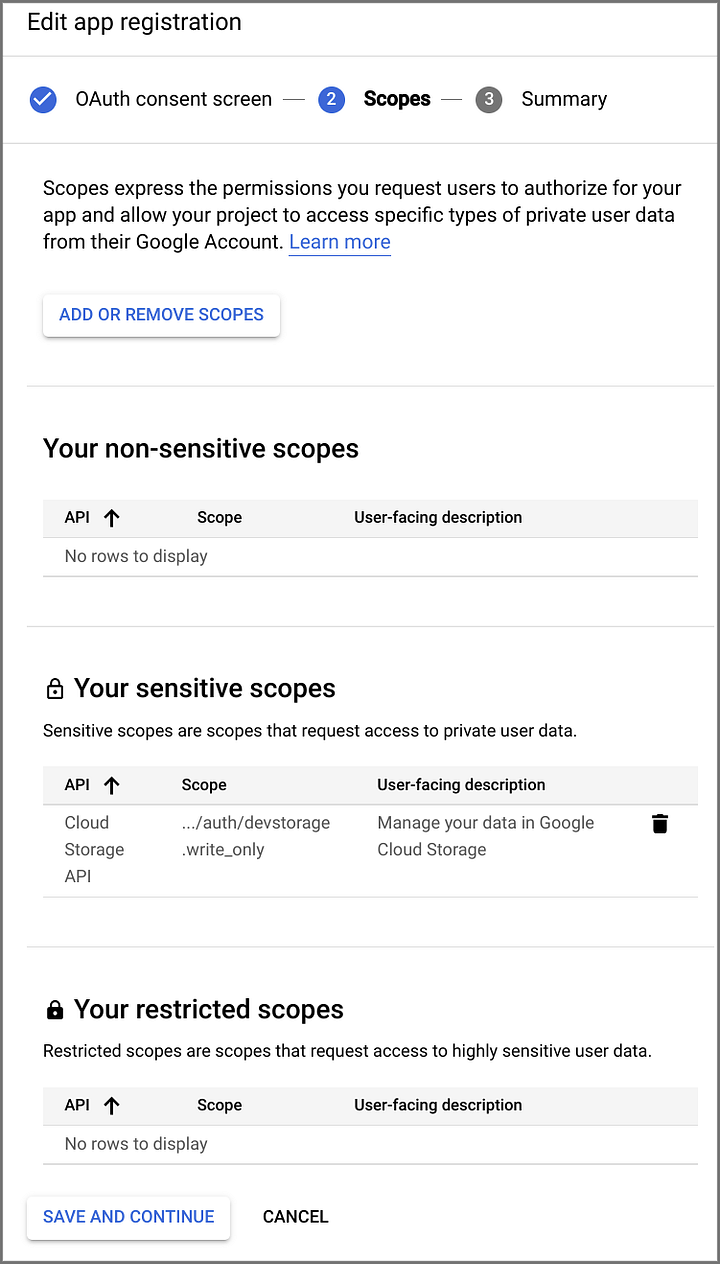
Task: Click the step 3 circle badge
Action: point(489,99)
